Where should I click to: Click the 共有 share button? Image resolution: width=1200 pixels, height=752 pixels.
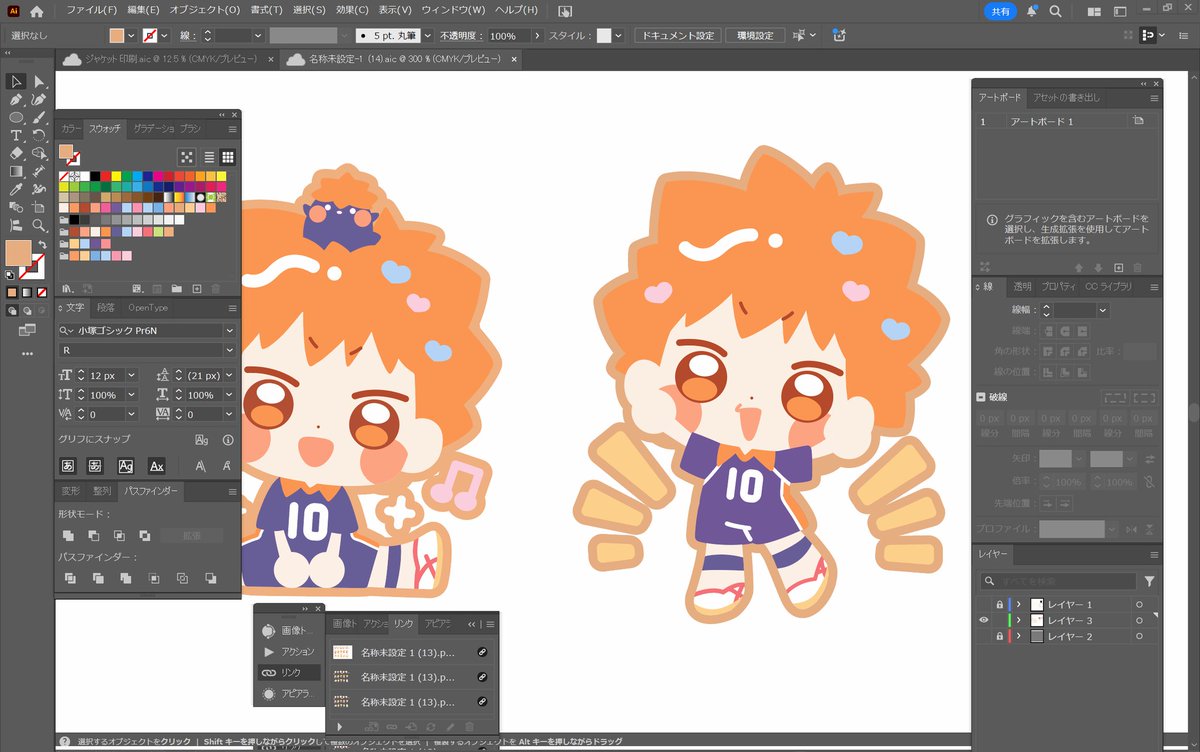(999, 11)
